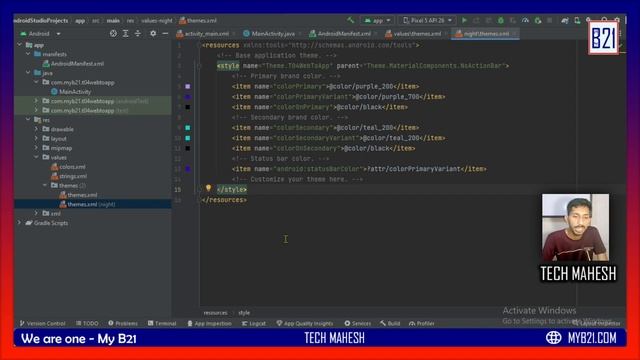This screenshot has height=360, width=640.
Task: Open the Terminal tool window
Action: [162, 323]
